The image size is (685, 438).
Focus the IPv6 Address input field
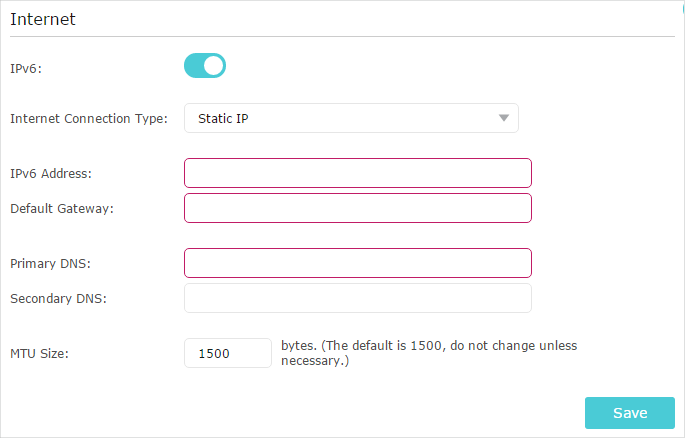[358, 173]
